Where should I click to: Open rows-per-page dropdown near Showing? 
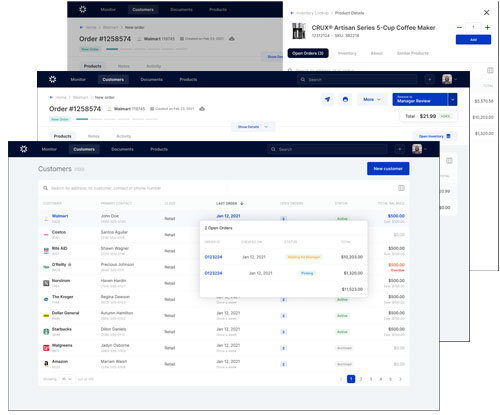(67, 379)
